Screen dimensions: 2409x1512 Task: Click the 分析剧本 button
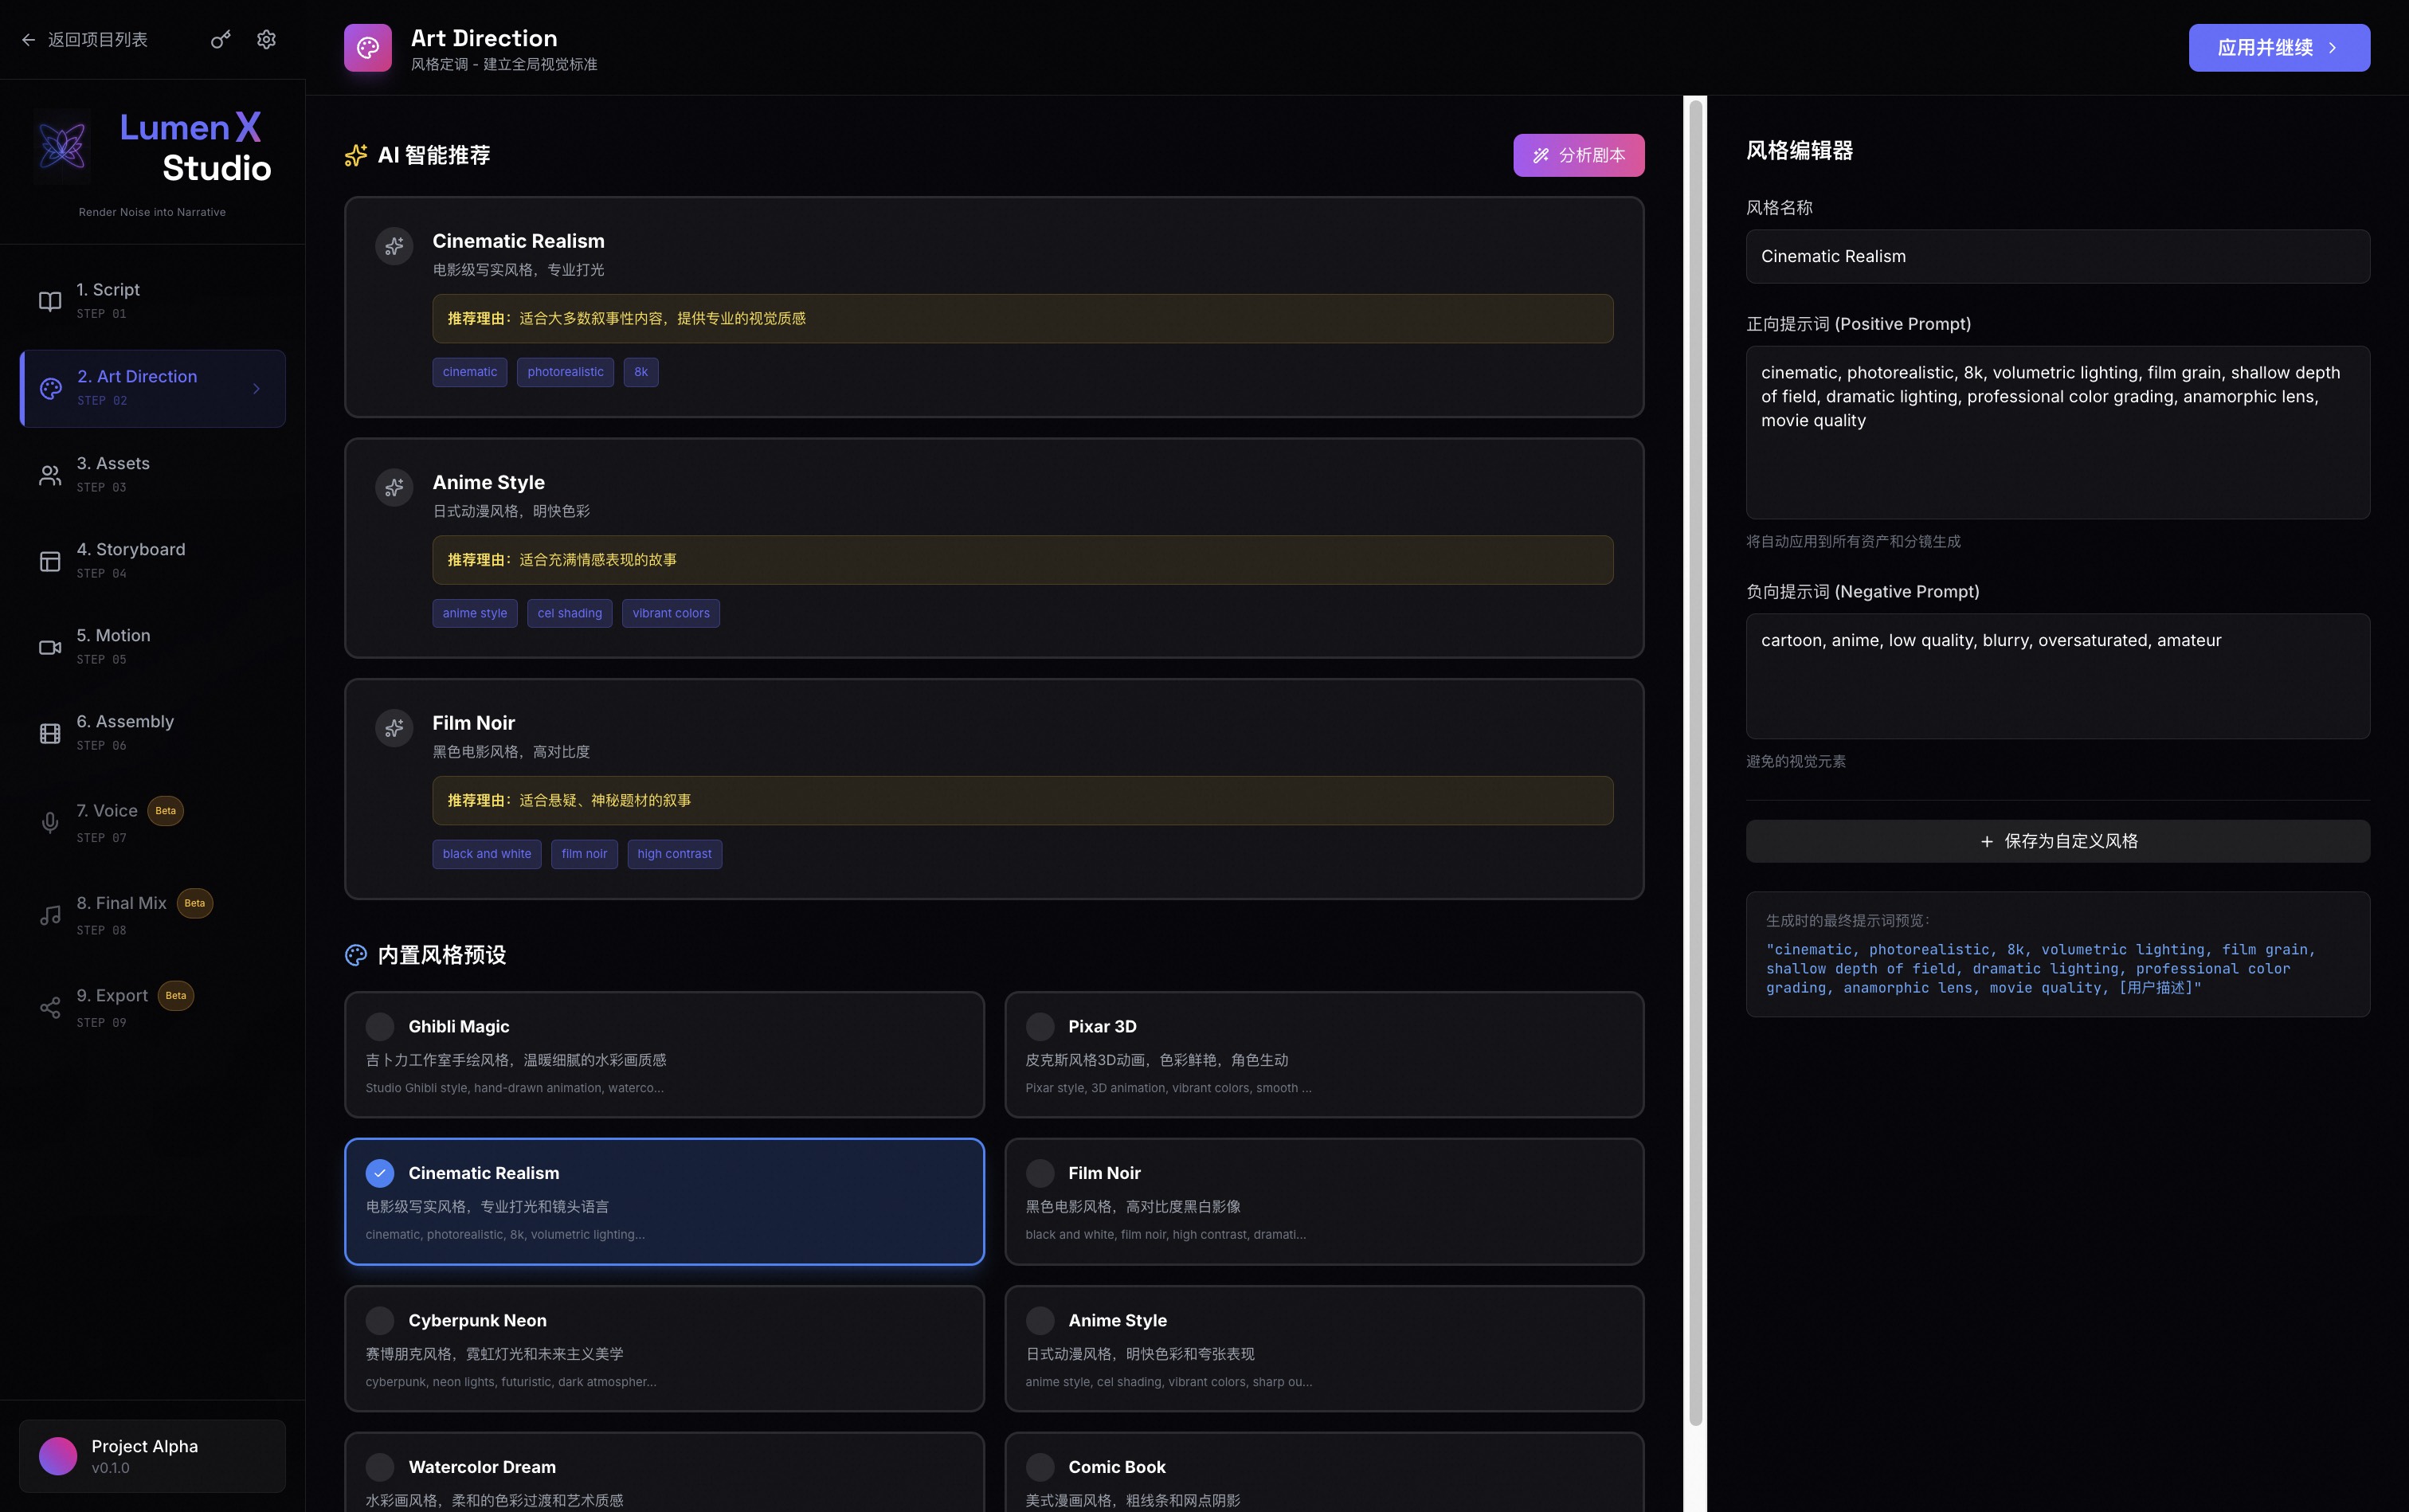coord(1578,155)
